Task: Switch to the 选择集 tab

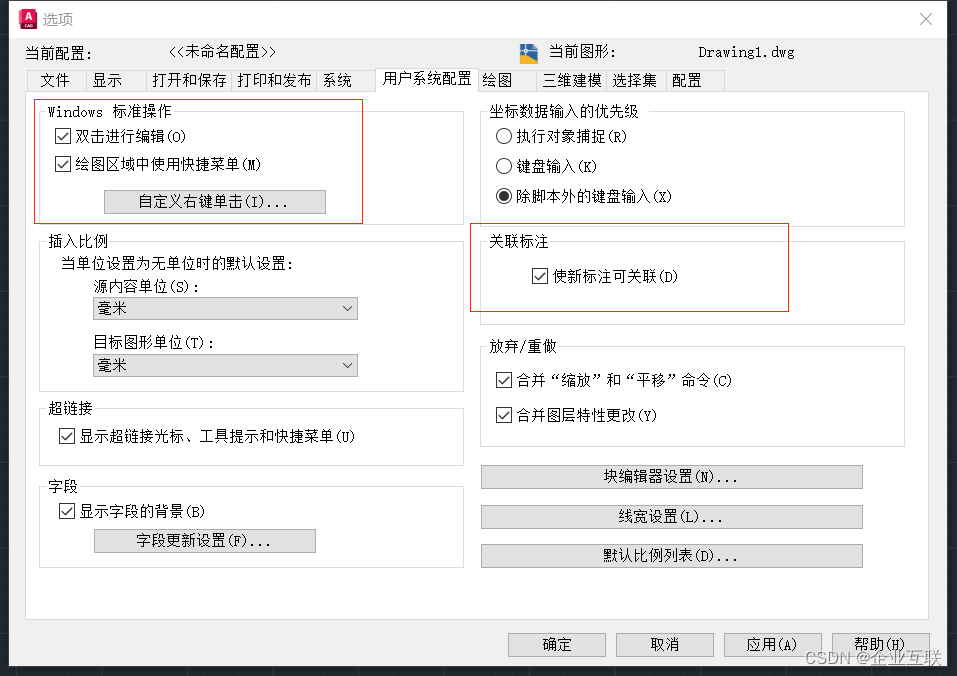Action: (x=634, y=81)
